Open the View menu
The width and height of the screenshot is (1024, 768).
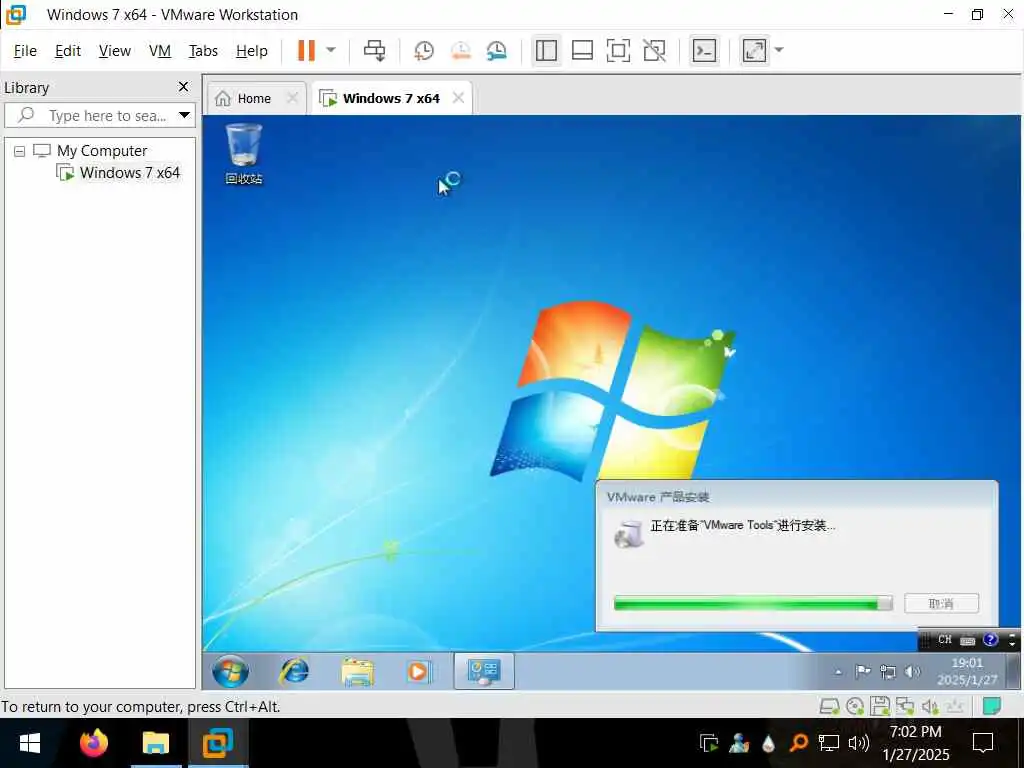115,51
